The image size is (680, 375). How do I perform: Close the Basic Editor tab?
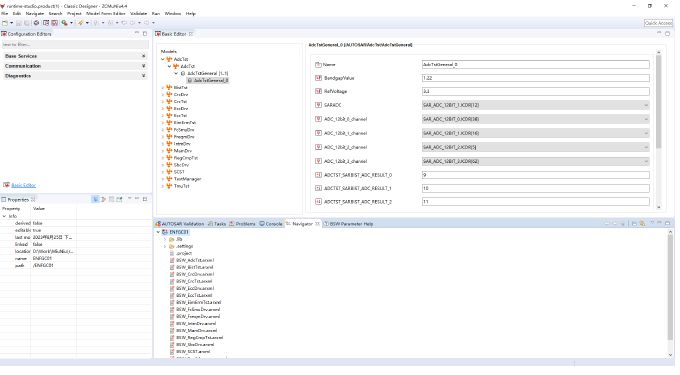pyautogui.click(x=191, y=34)
